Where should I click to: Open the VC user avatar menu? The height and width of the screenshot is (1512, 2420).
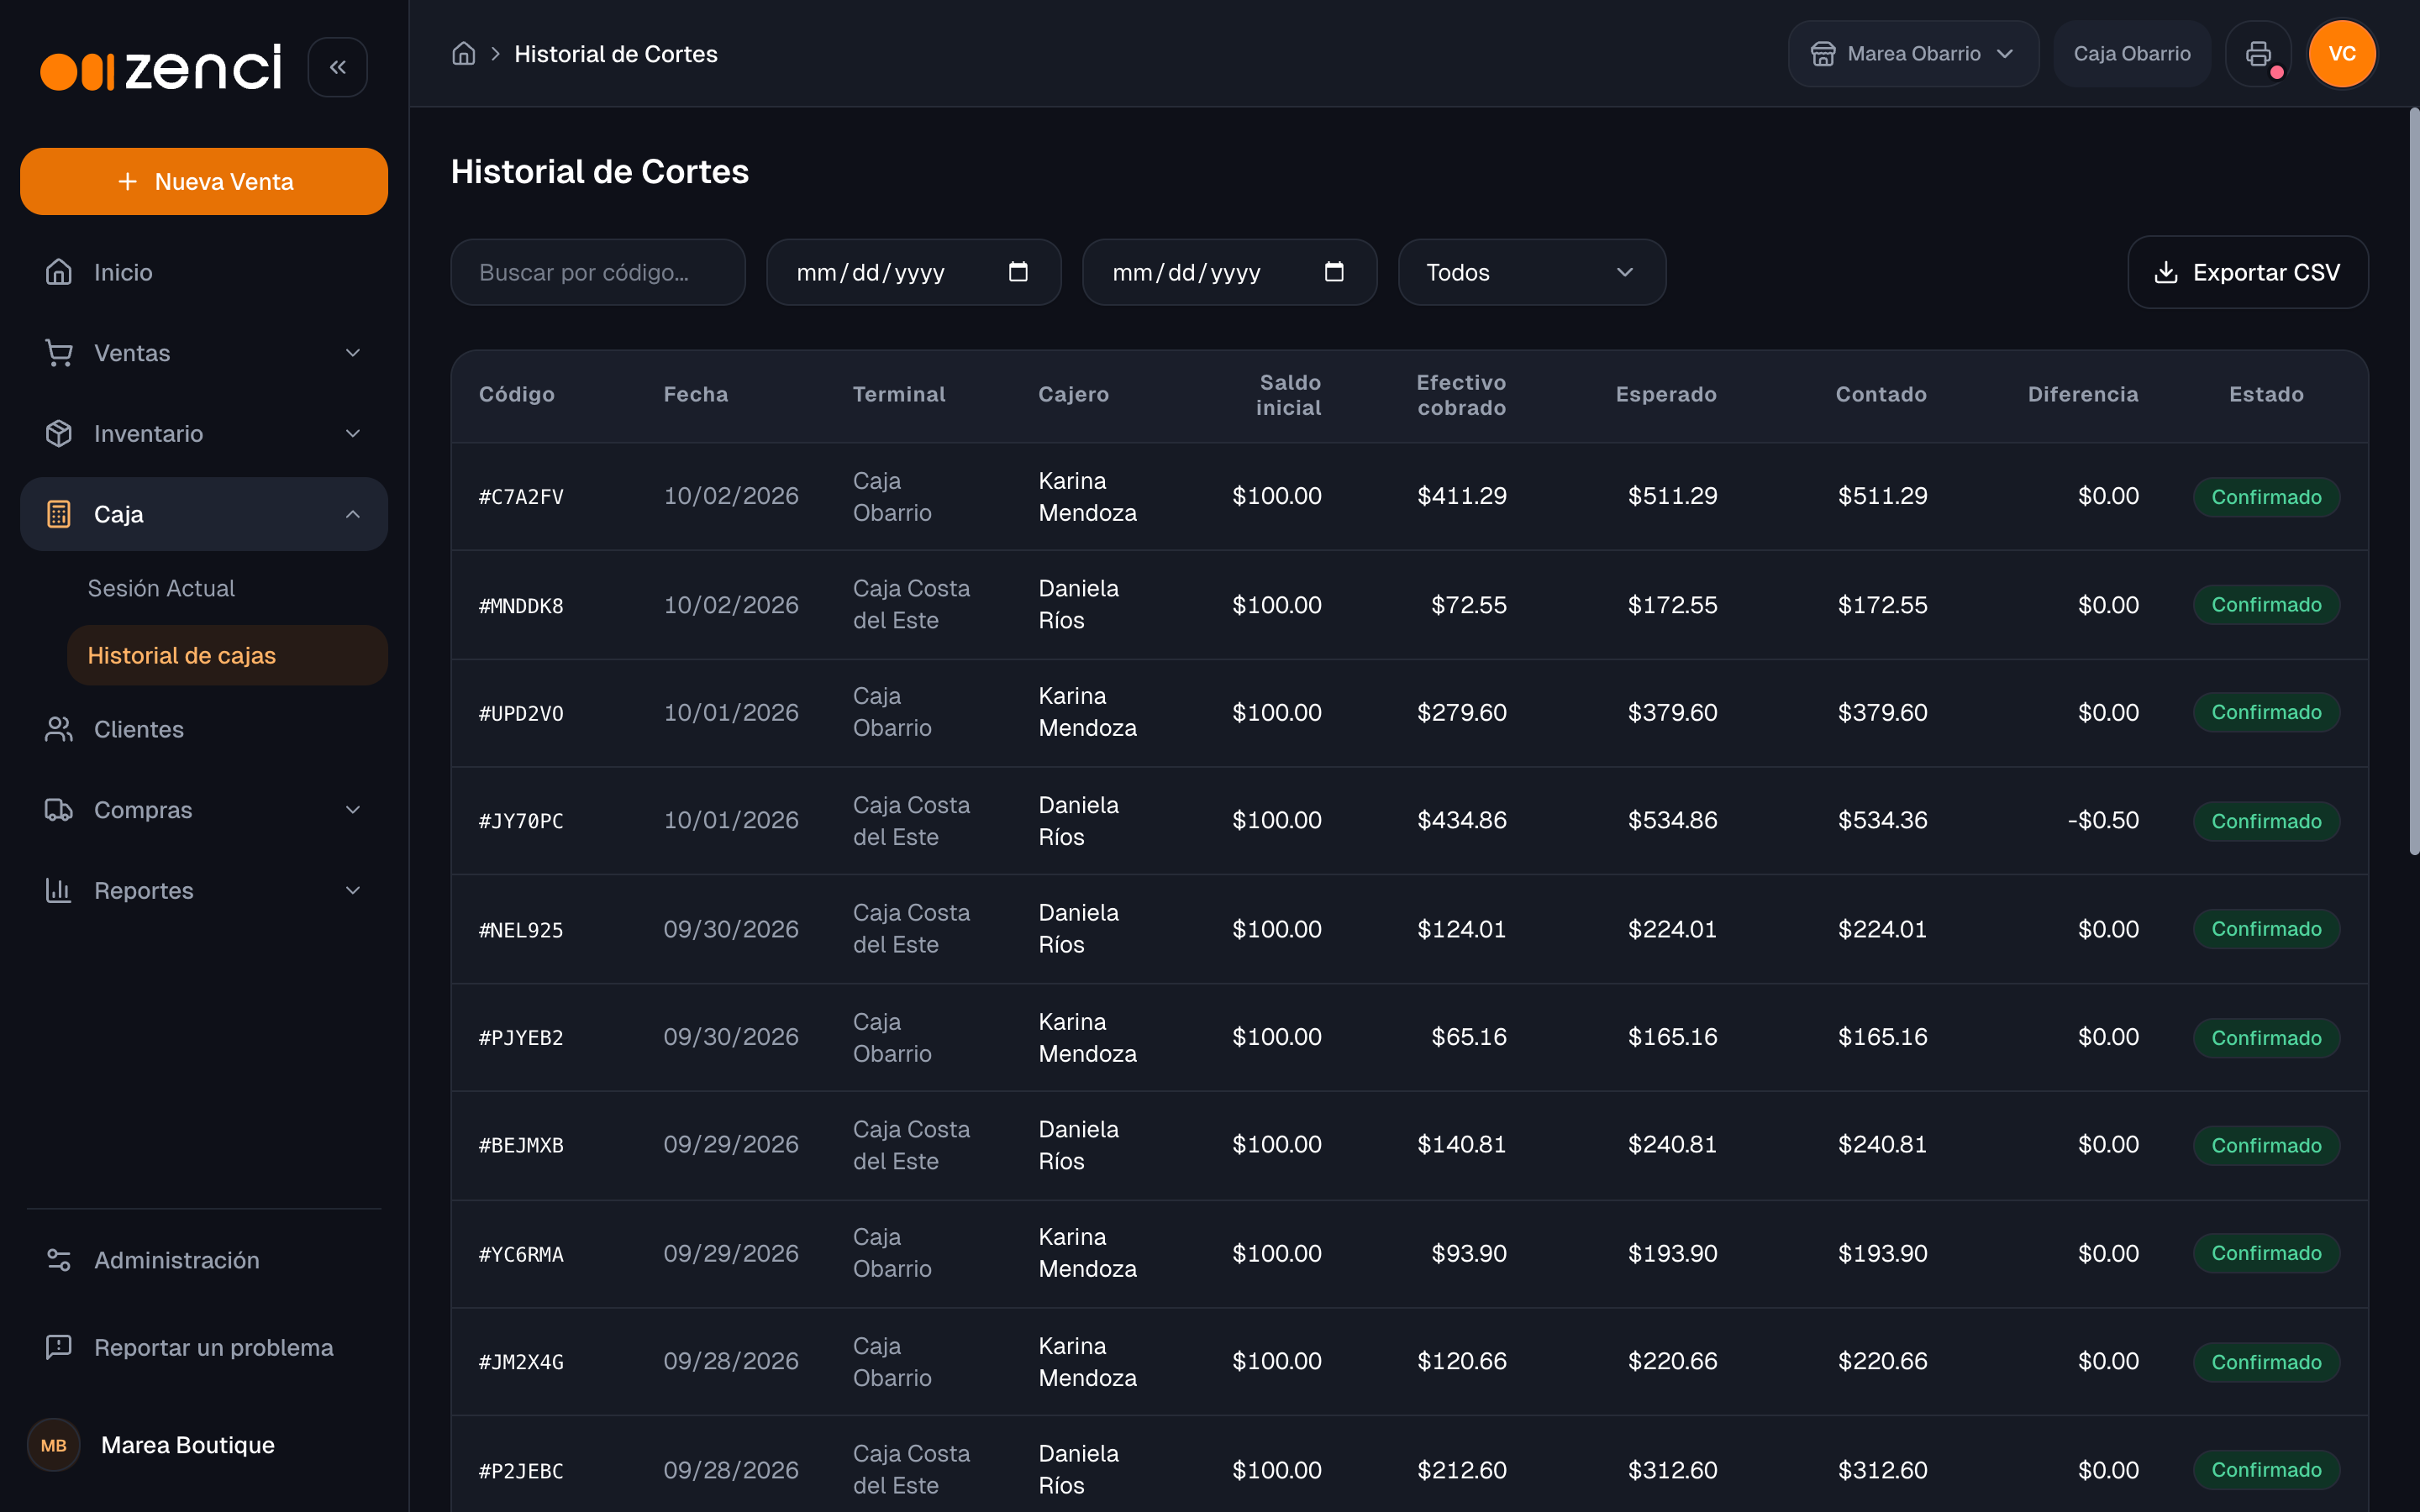2342,54
